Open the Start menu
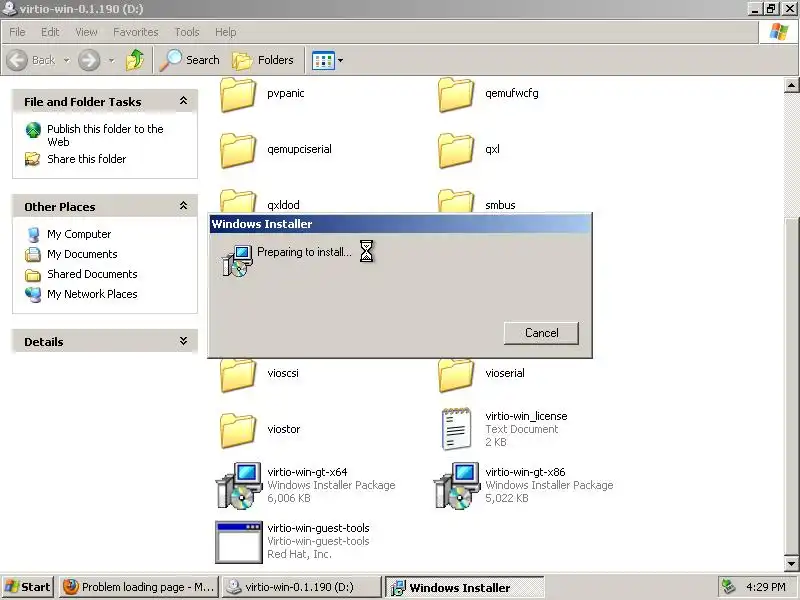The image size is (800, 600). pyautogui.click(x=28, y=587)
